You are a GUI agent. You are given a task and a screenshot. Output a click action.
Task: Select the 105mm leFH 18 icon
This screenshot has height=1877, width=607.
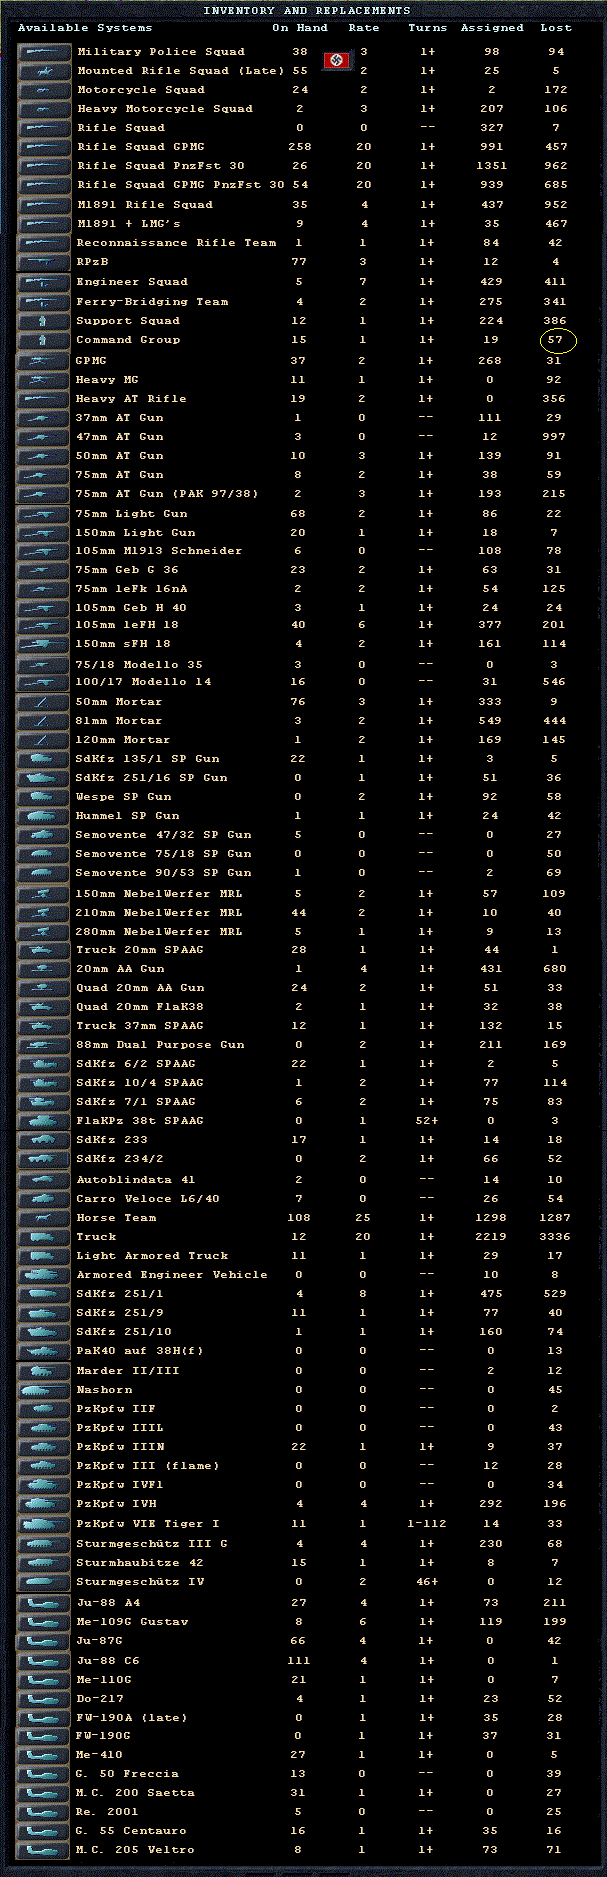point(44,625)
